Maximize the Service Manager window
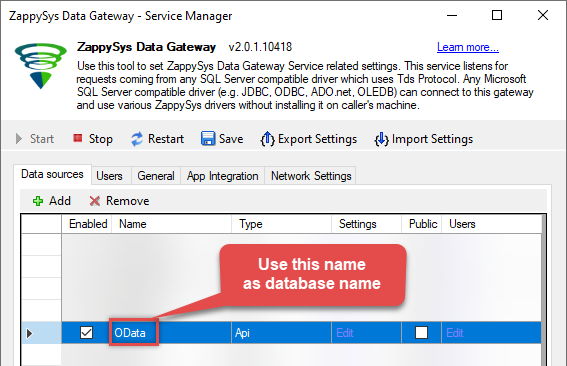 click(x=497, y=15)
